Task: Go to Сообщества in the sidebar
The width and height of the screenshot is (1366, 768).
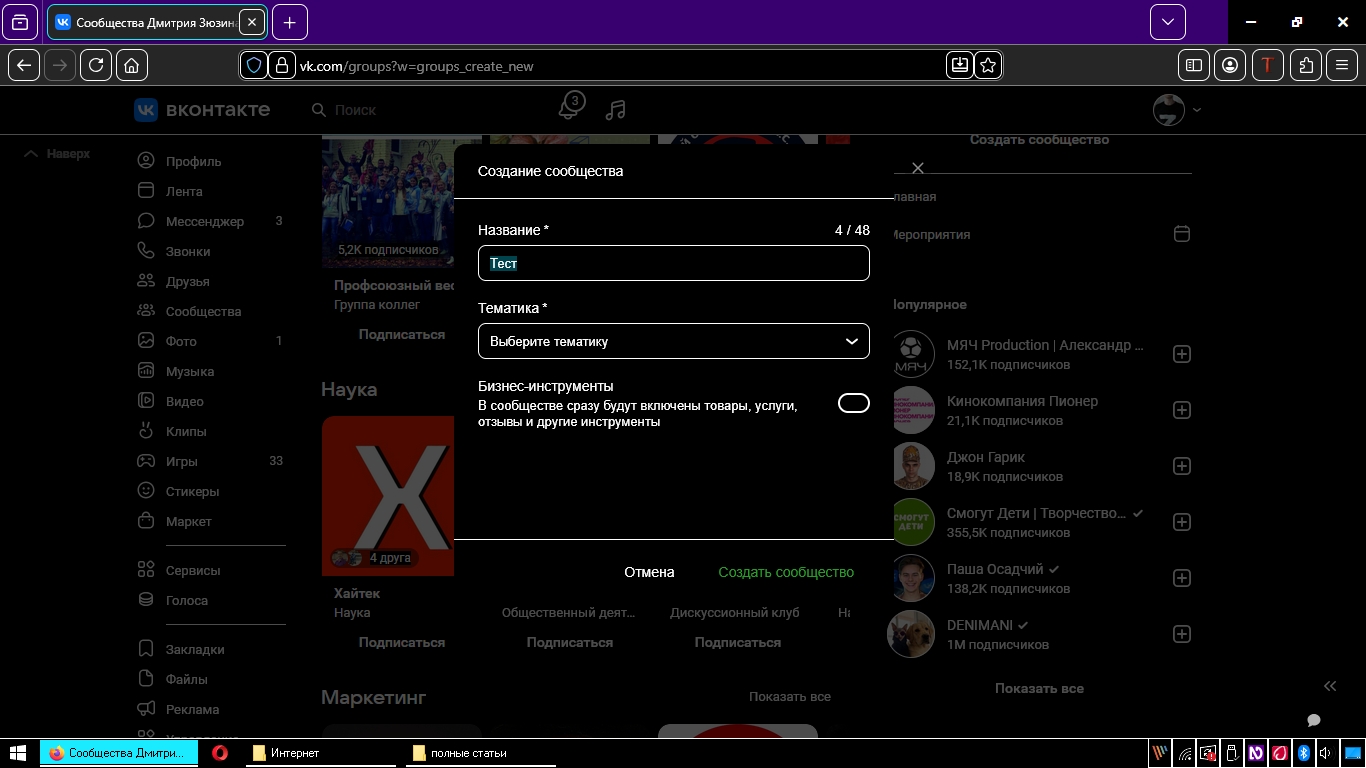Action: point(203,311)
